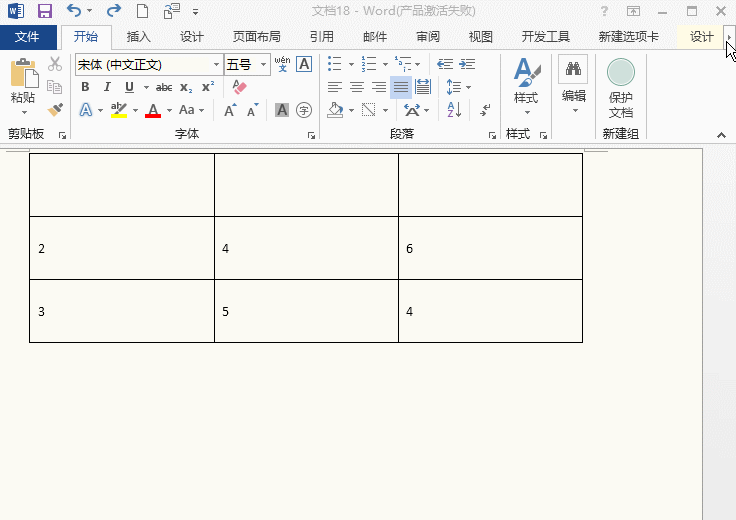The height and width of the screenshot is (520, 736).
Task: Open the font size dropdown 五号
Action: (264, 64)
